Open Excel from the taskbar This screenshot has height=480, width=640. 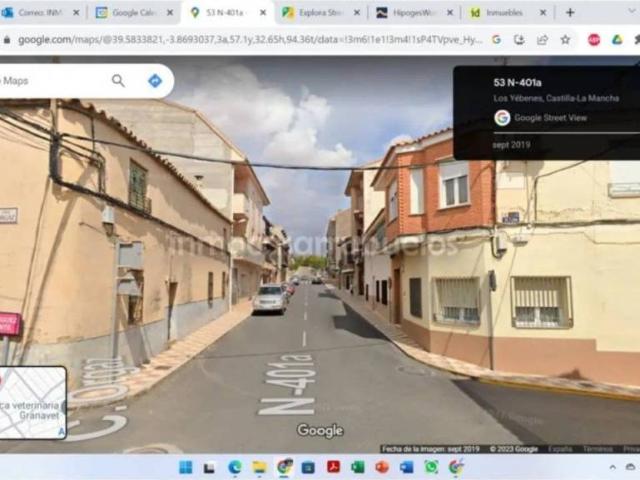click(x=358, y=467)
